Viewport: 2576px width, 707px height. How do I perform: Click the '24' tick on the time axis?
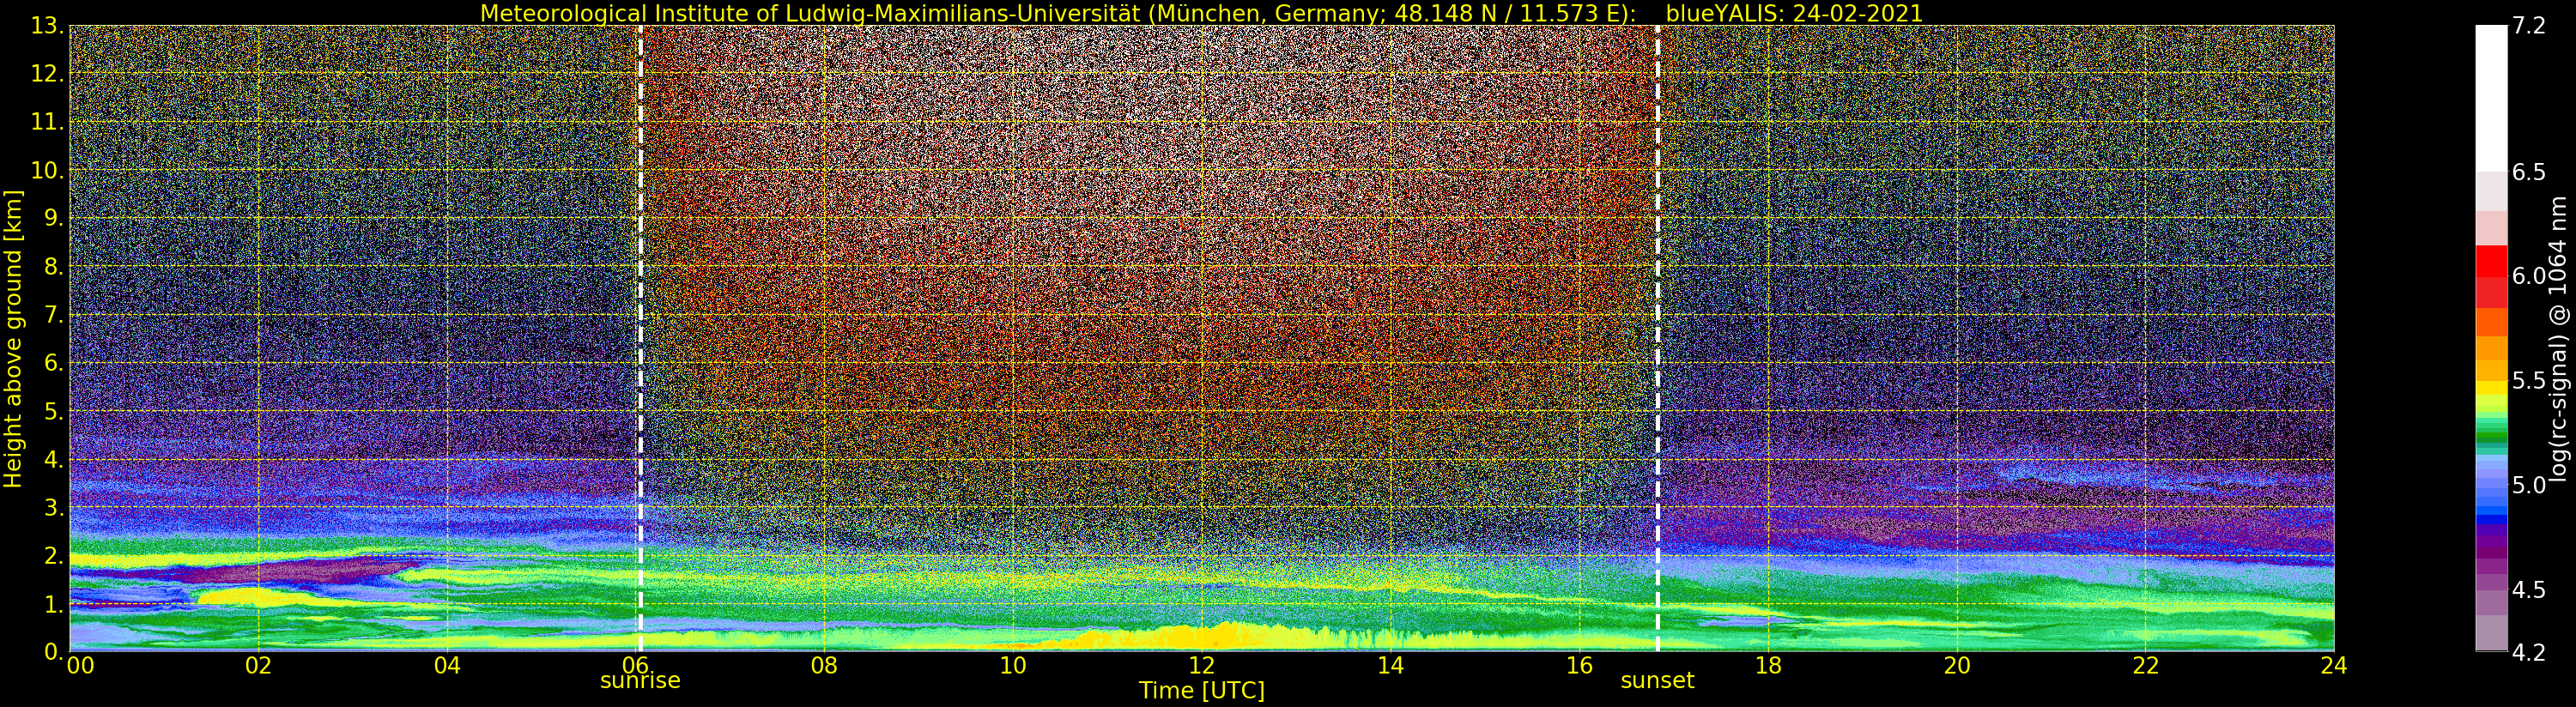click(x=2334, y=666)
